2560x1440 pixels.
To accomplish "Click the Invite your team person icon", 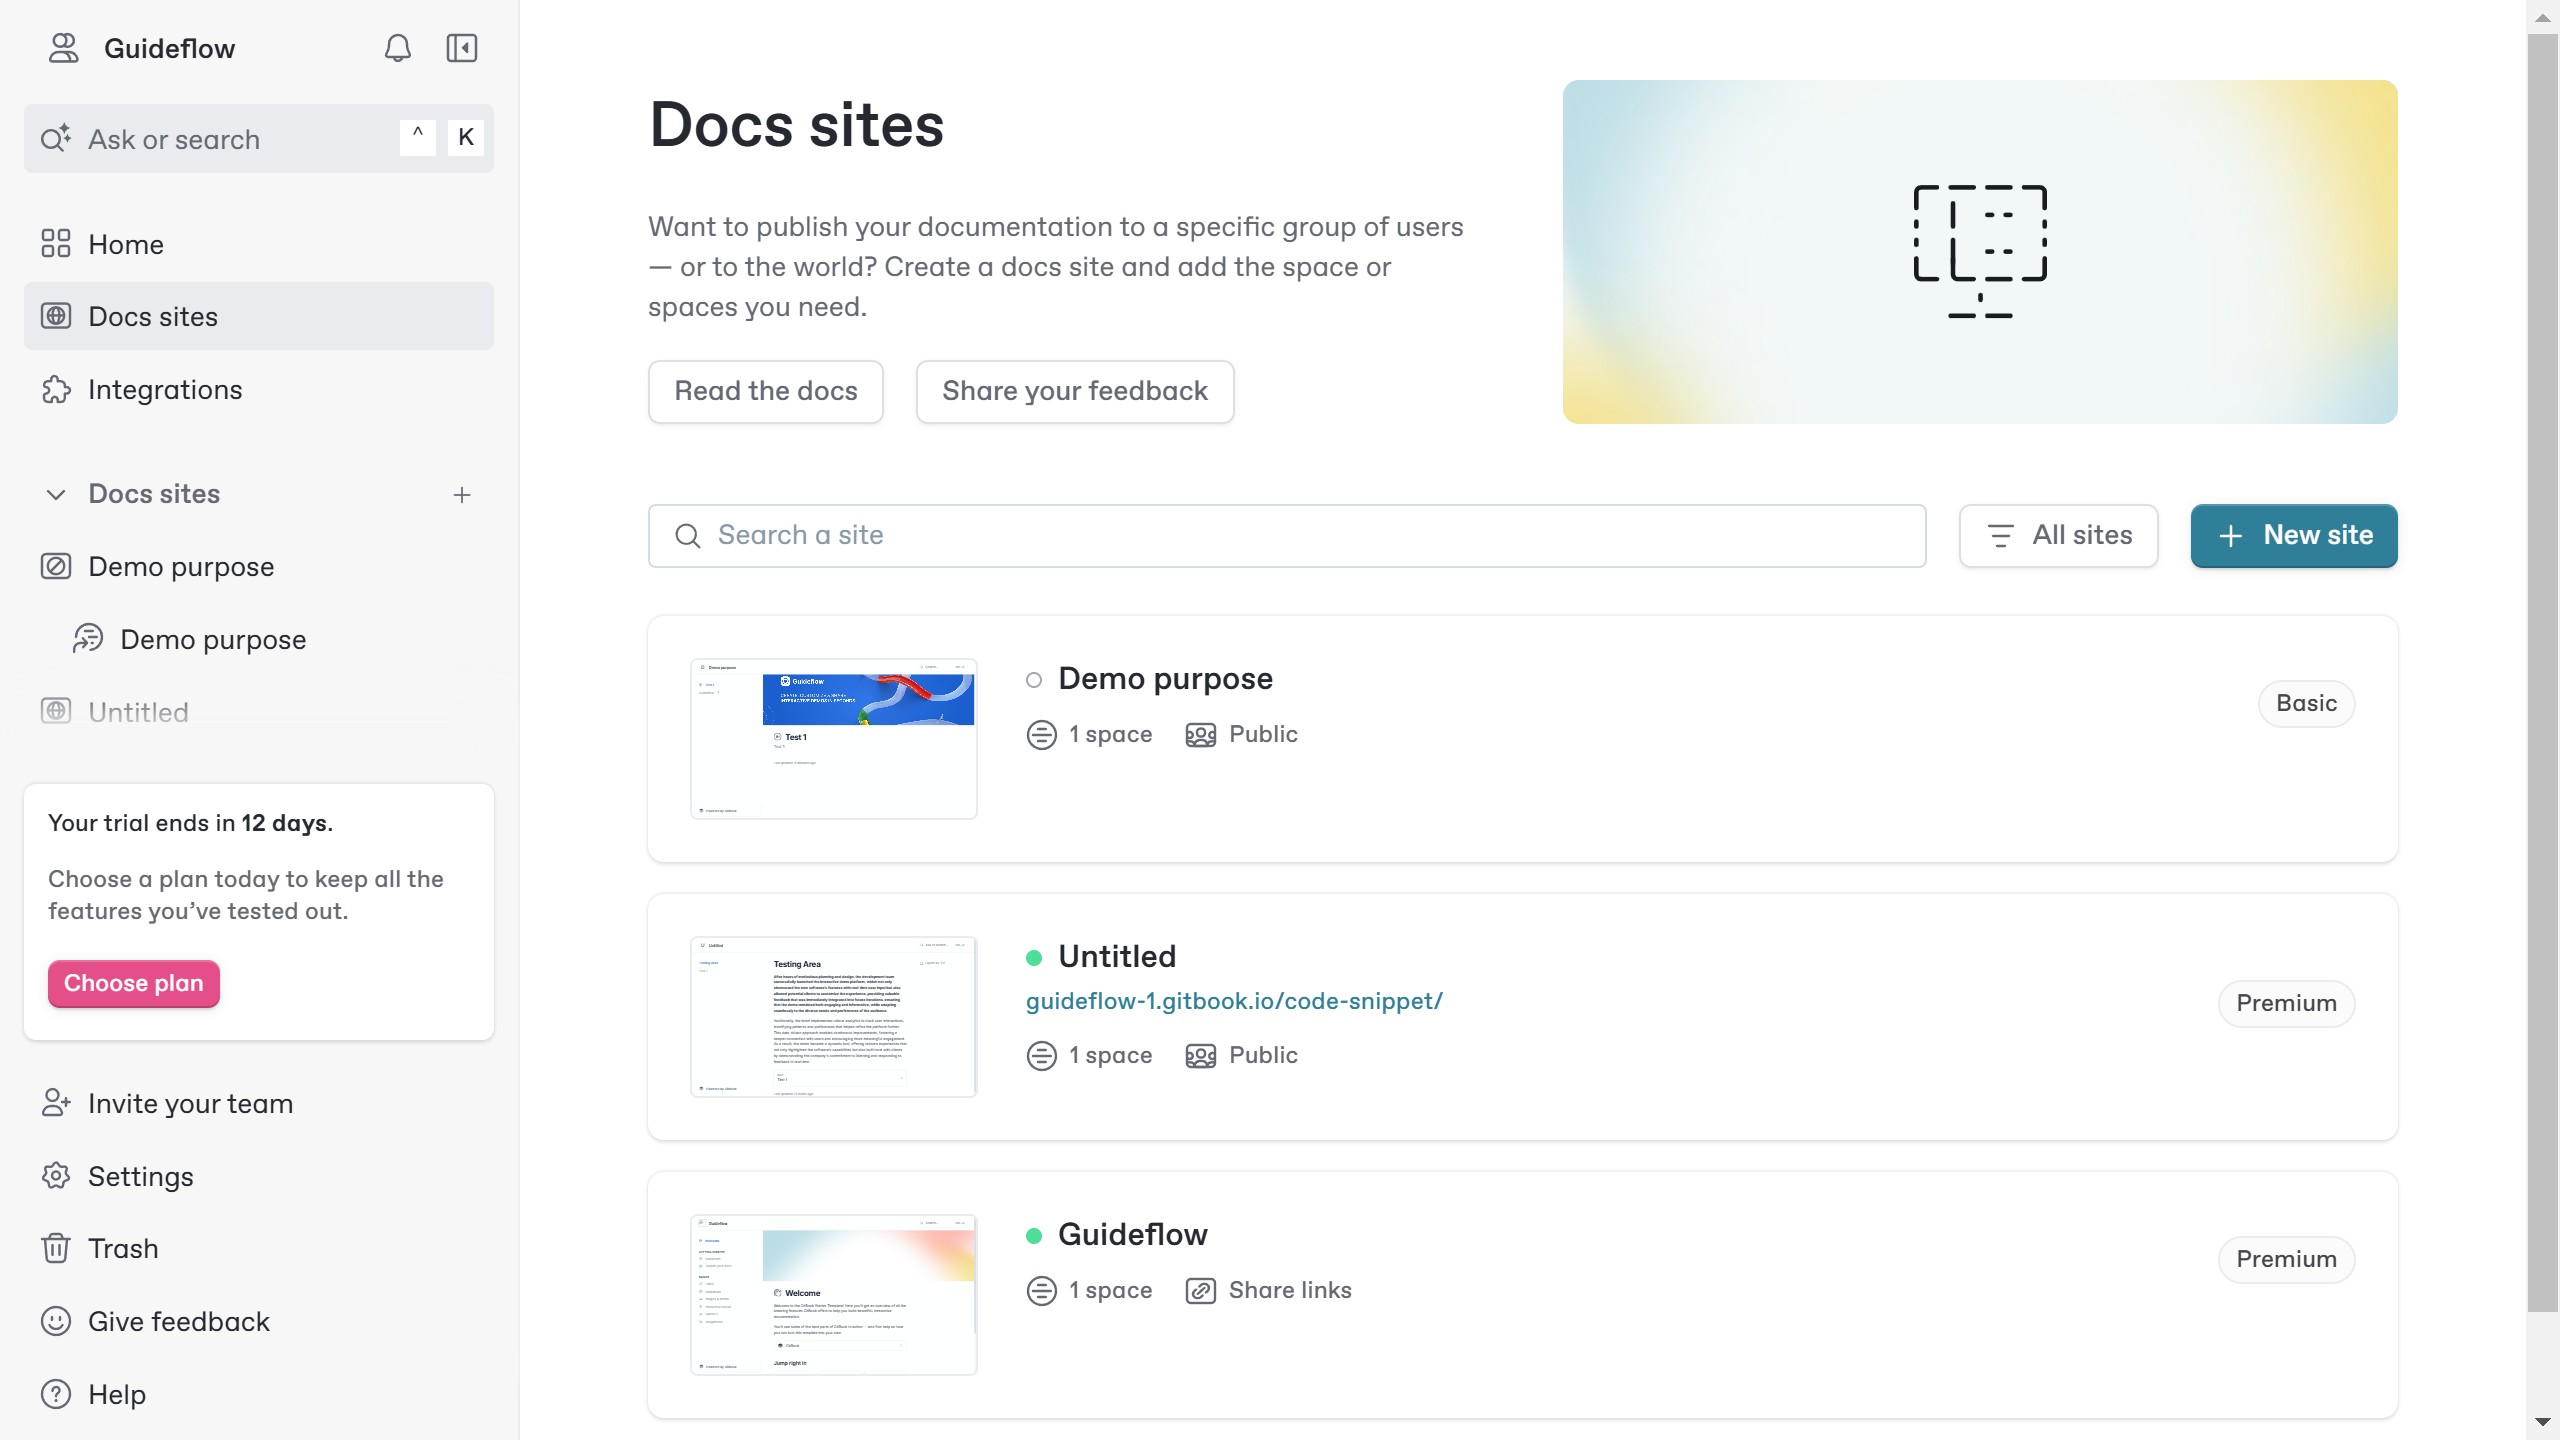I will click(x=56, y=1103).
